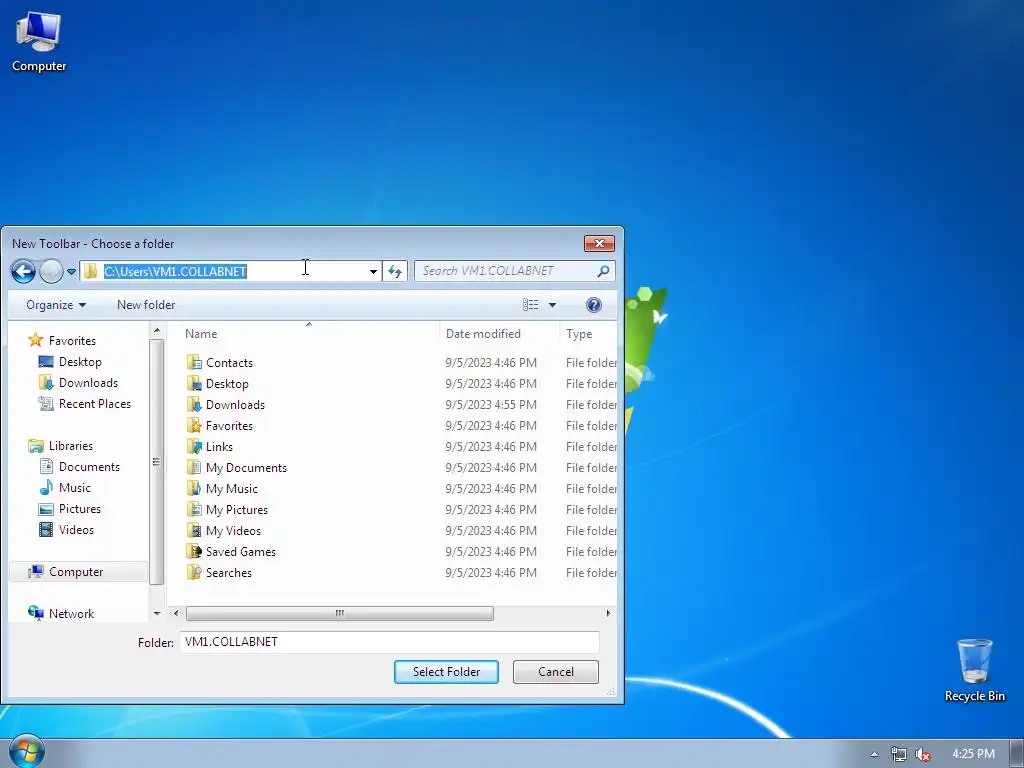This screenshot has height=768, width=1024.
Task: Open the view options dropdown arrow
Action: [552, 305]
